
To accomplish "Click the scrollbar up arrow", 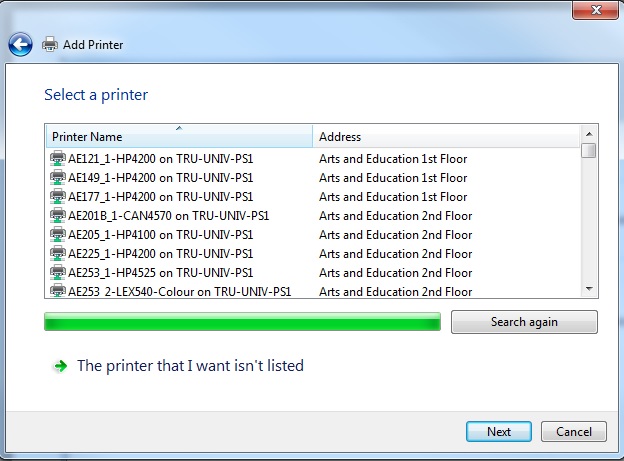I will [589, 134].
